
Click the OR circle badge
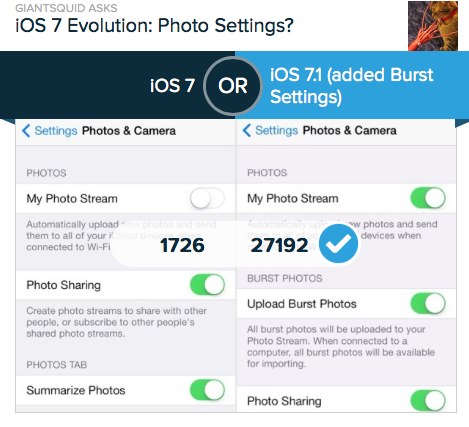tap(232, 86)
